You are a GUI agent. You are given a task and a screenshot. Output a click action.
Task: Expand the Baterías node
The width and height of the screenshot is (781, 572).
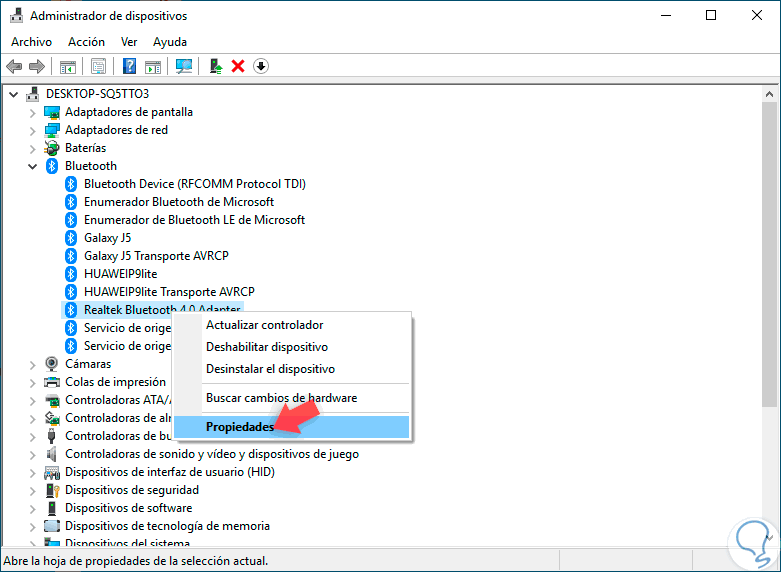click(x=32, y=149)
